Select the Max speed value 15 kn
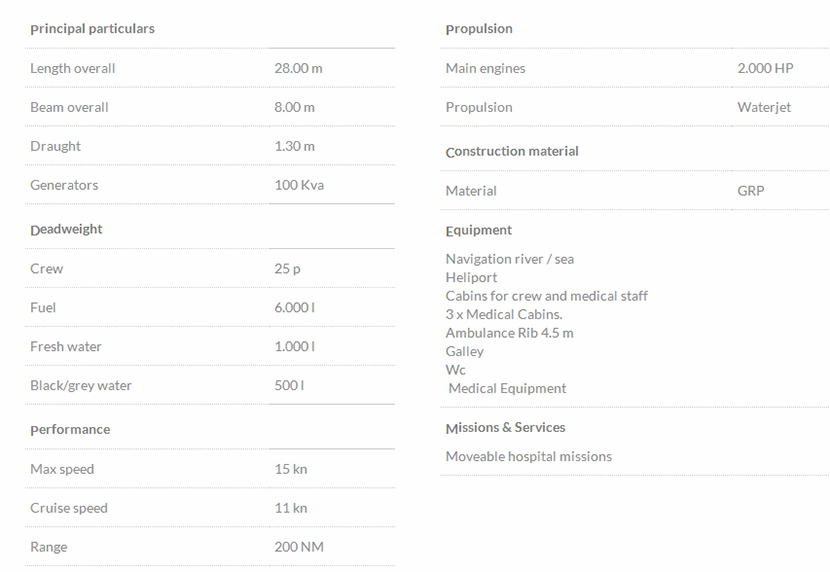 click(x=290, y=469)
